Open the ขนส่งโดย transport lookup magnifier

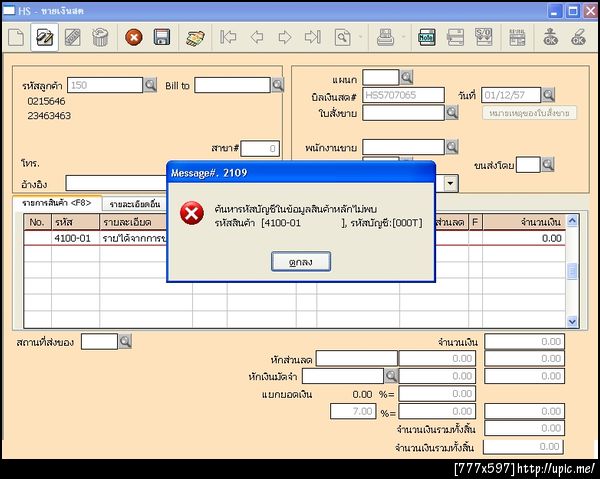click(x=548, y=165)
